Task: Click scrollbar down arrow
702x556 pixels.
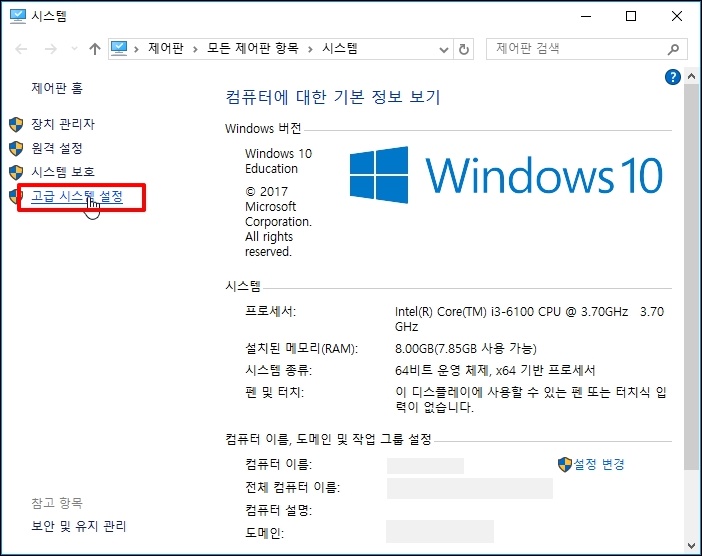Action: pos(691,545)
